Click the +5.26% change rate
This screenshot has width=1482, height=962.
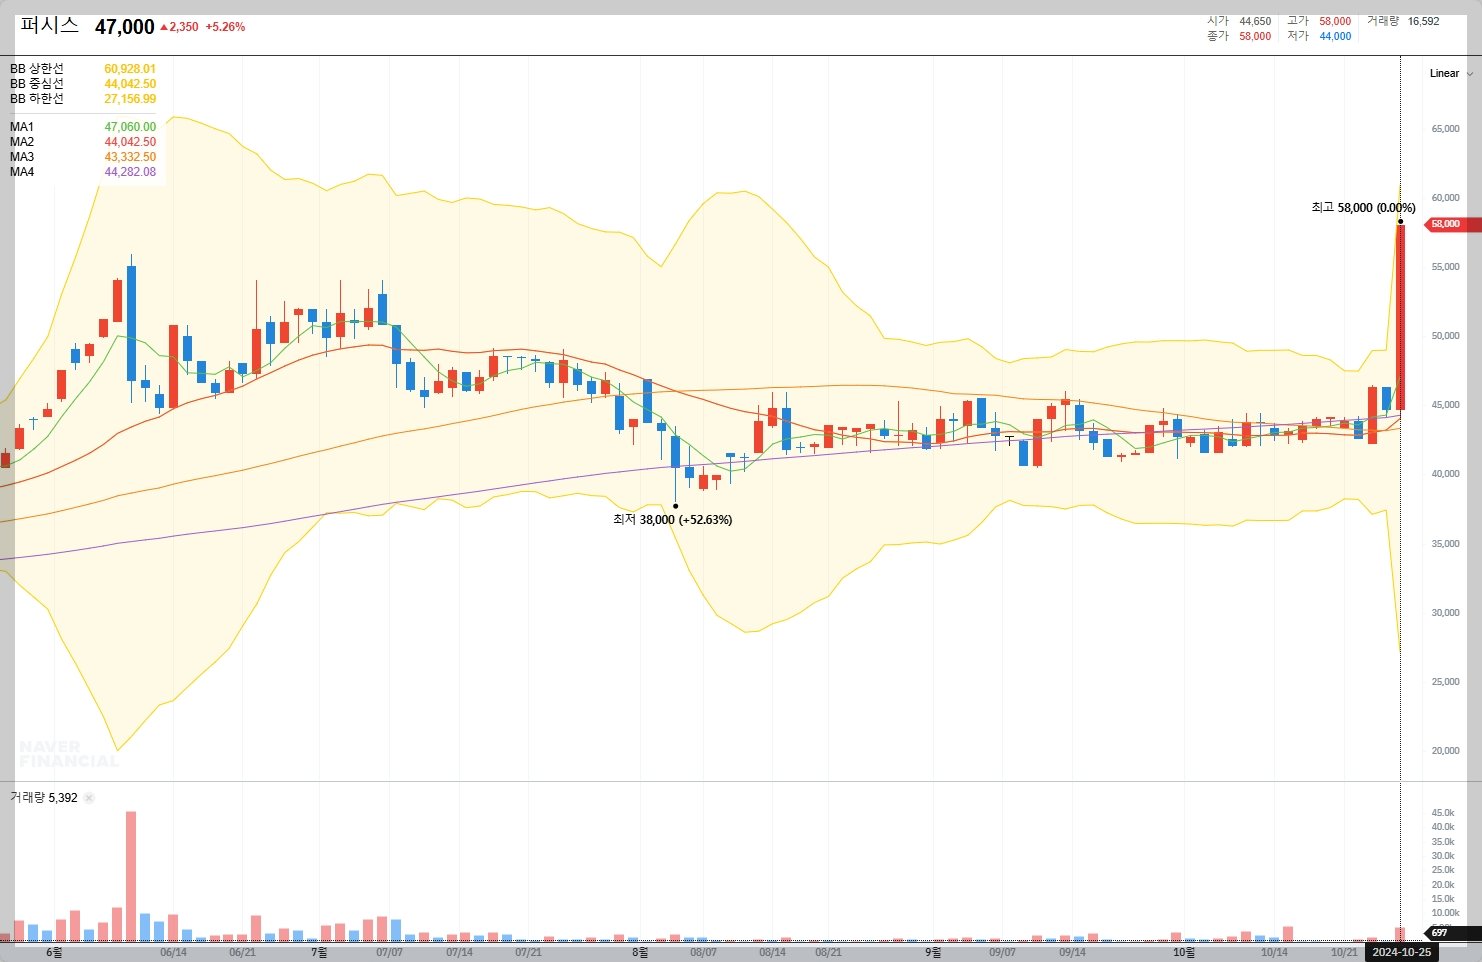pyautogui.click(x=225, y=27)
